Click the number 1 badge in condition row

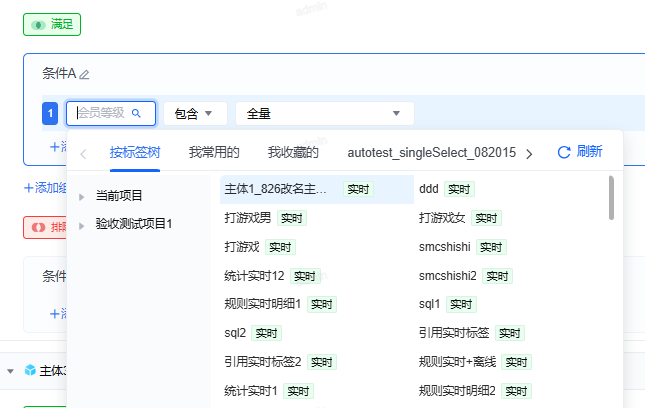50,113
